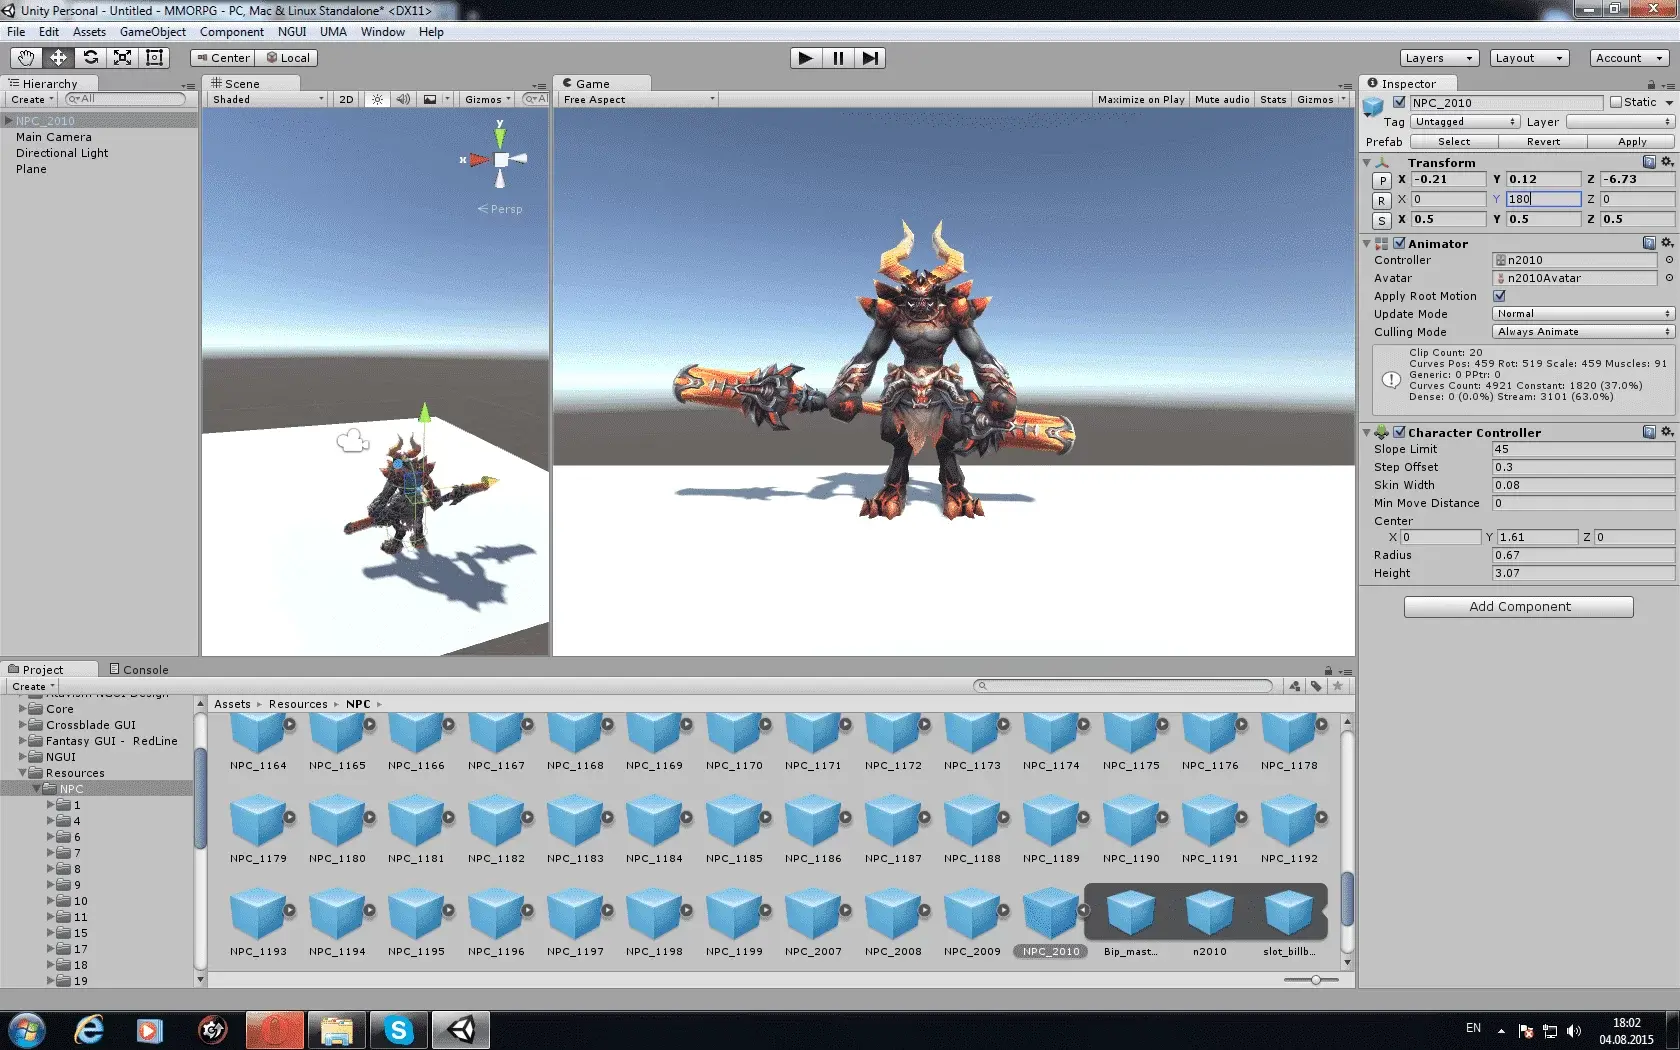1680x1050 pixels.
Task: Click the Add Component button
Action: click(1518, 607)
